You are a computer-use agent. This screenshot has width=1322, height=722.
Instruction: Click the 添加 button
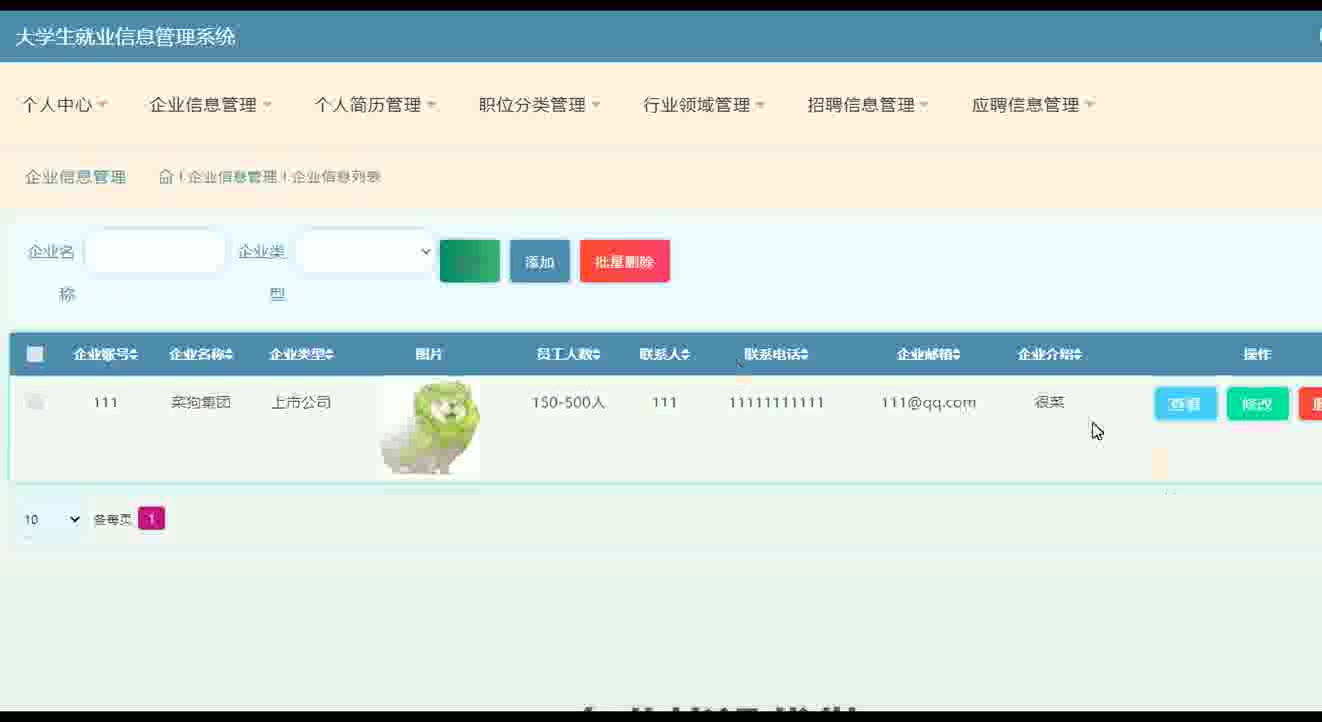click(x=540, y=261)
